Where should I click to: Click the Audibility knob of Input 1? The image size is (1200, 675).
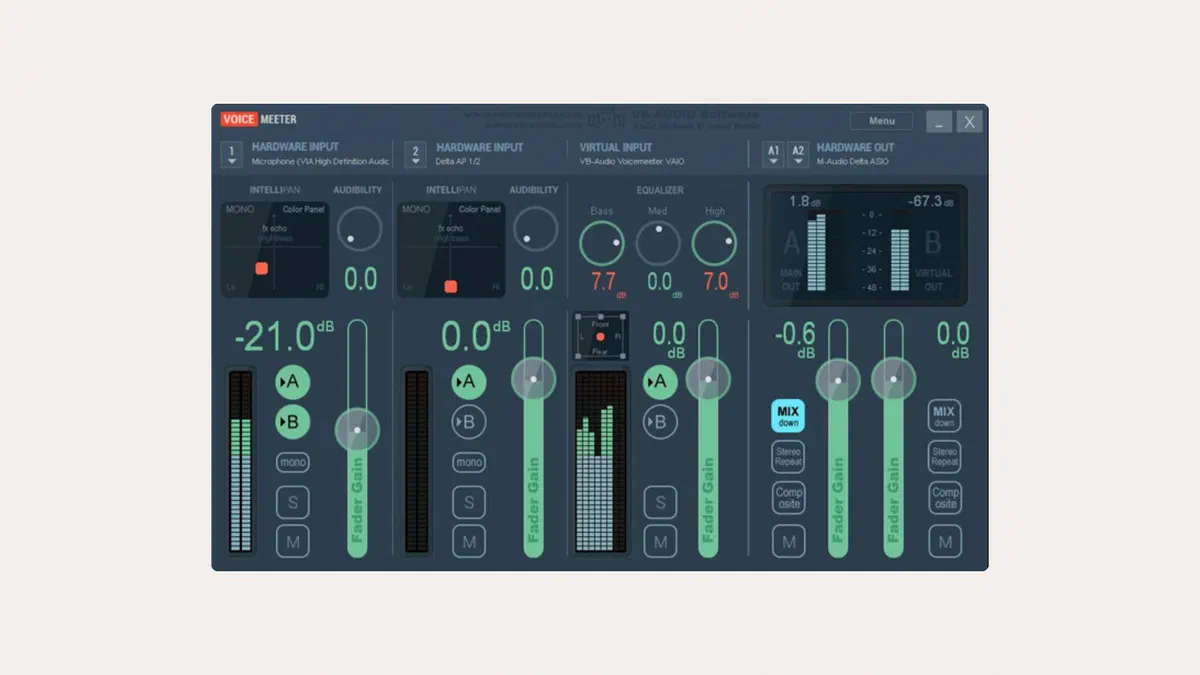[x=359, y=229]
